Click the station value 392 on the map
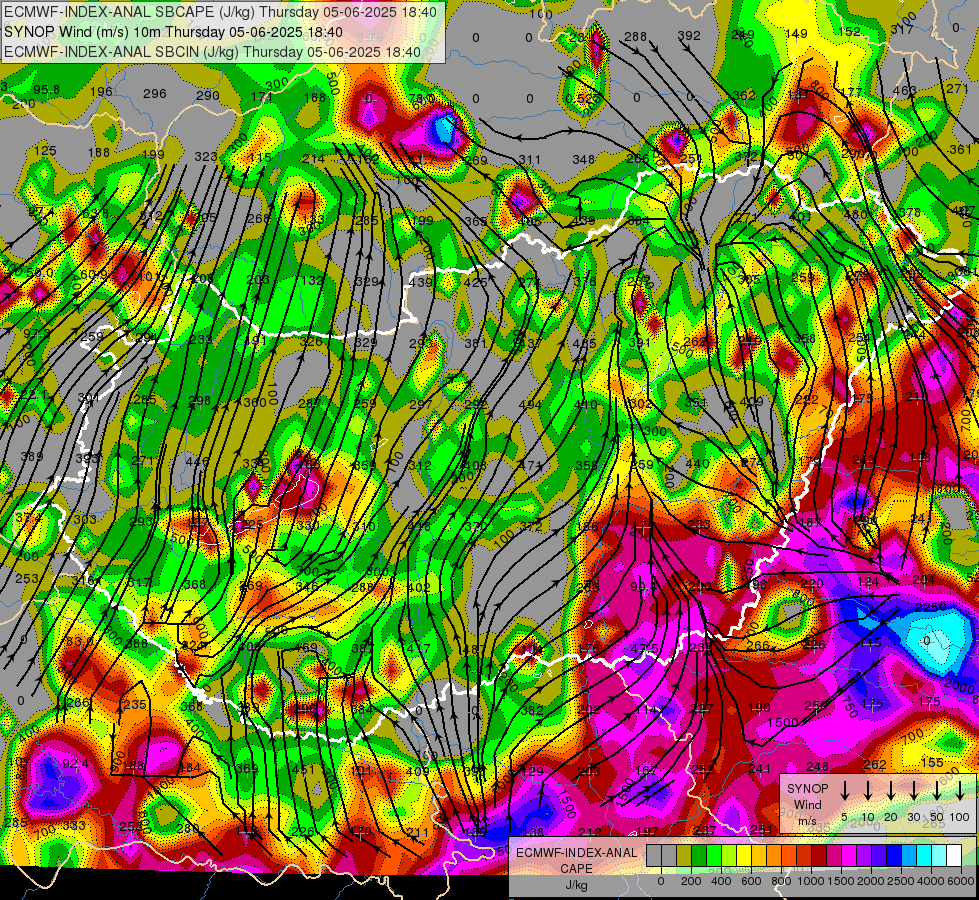Viewport: 979px width, 900px height. pyautogui.click(x=689, y=36)
